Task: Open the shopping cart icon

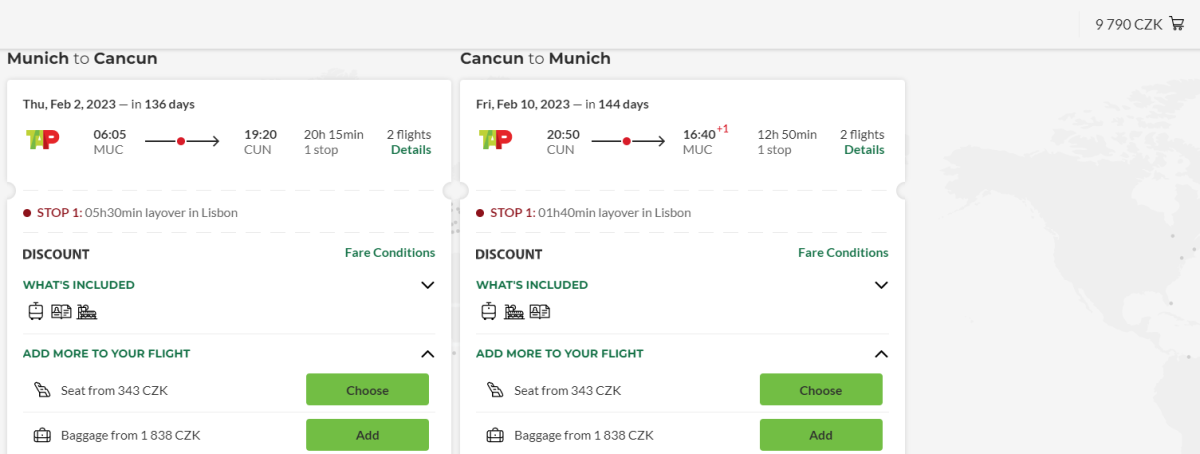Action: (1176, 24)
